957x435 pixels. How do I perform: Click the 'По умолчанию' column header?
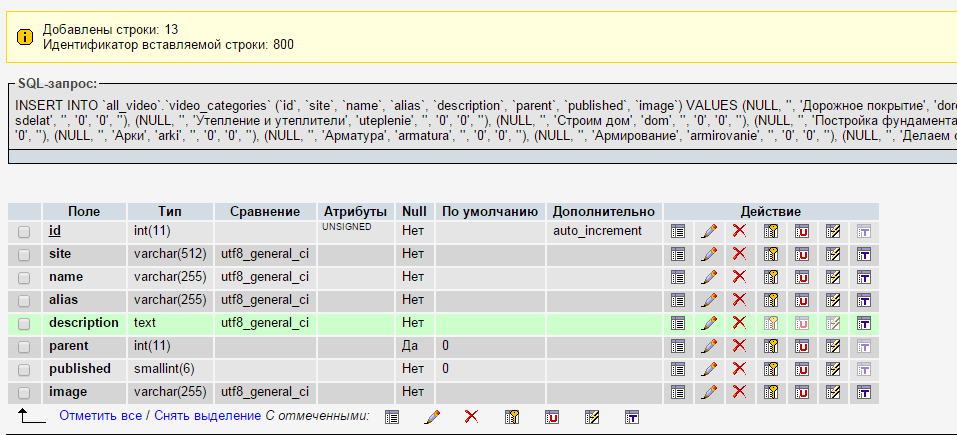(x=490, y=212)
